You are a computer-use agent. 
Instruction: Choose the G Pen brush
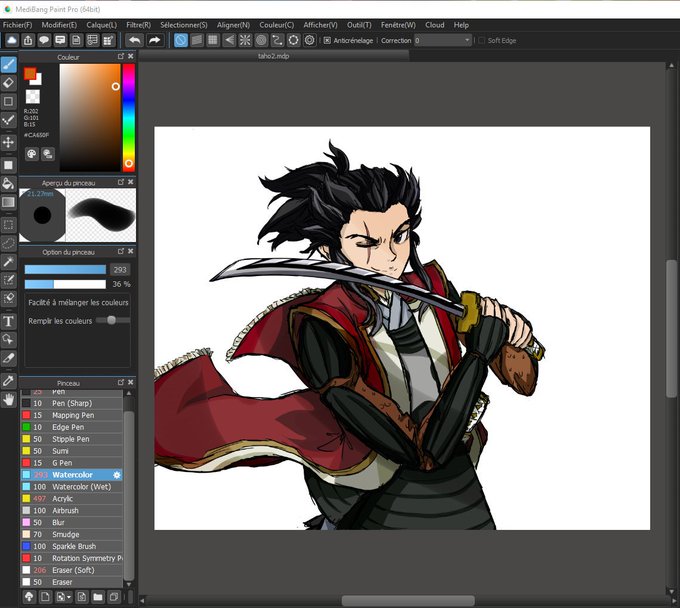click(x=72, y=463)
